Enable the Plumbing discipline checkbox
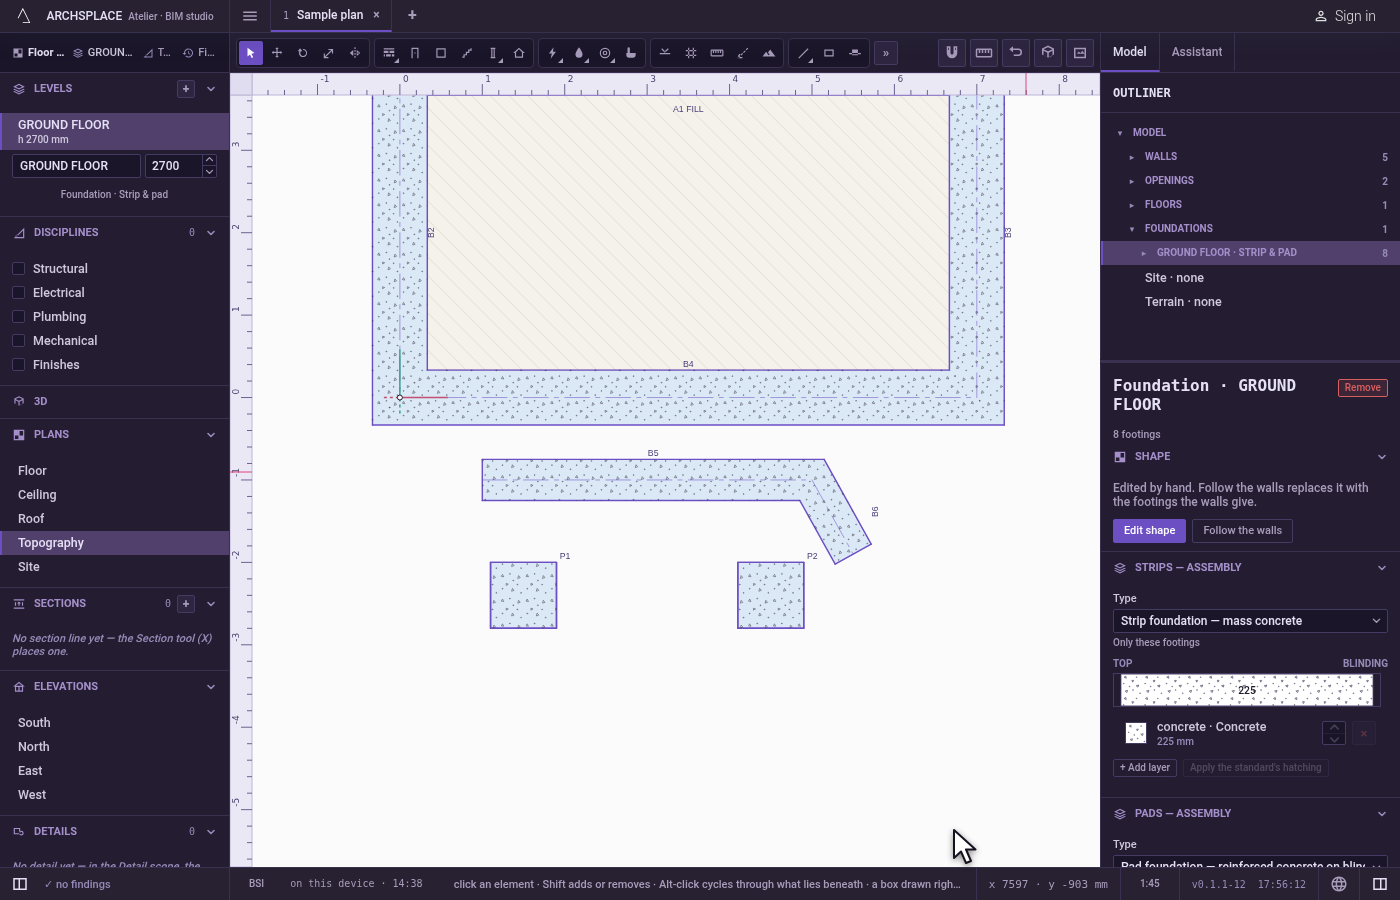This screenshot has width=1400, height=900. click(18, 317)
